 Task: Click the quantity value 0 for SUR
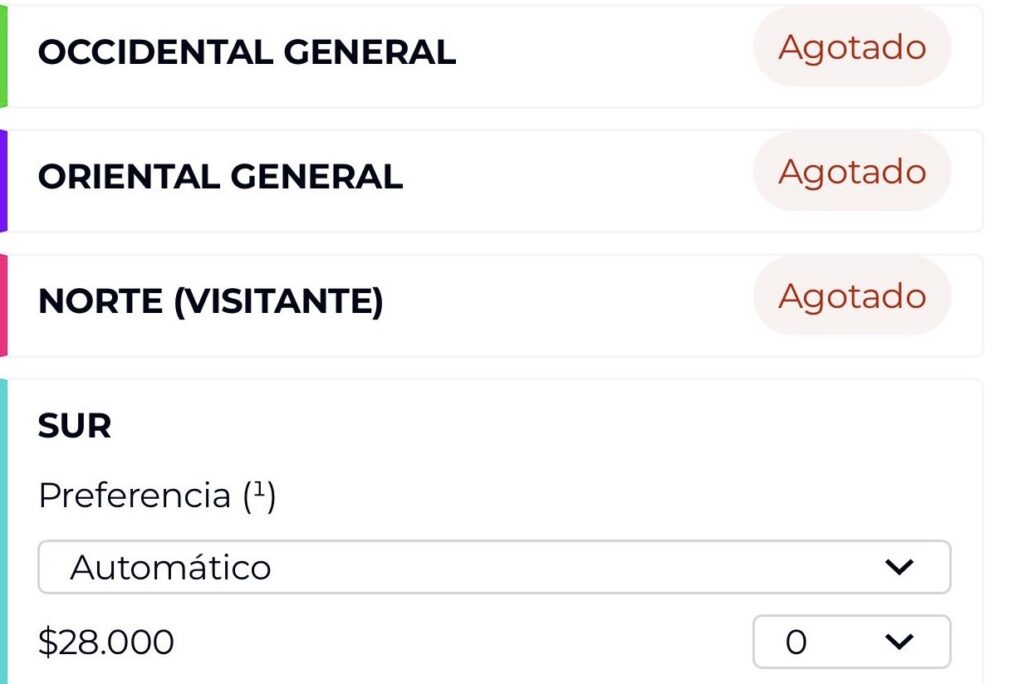[x=796, y=642]
